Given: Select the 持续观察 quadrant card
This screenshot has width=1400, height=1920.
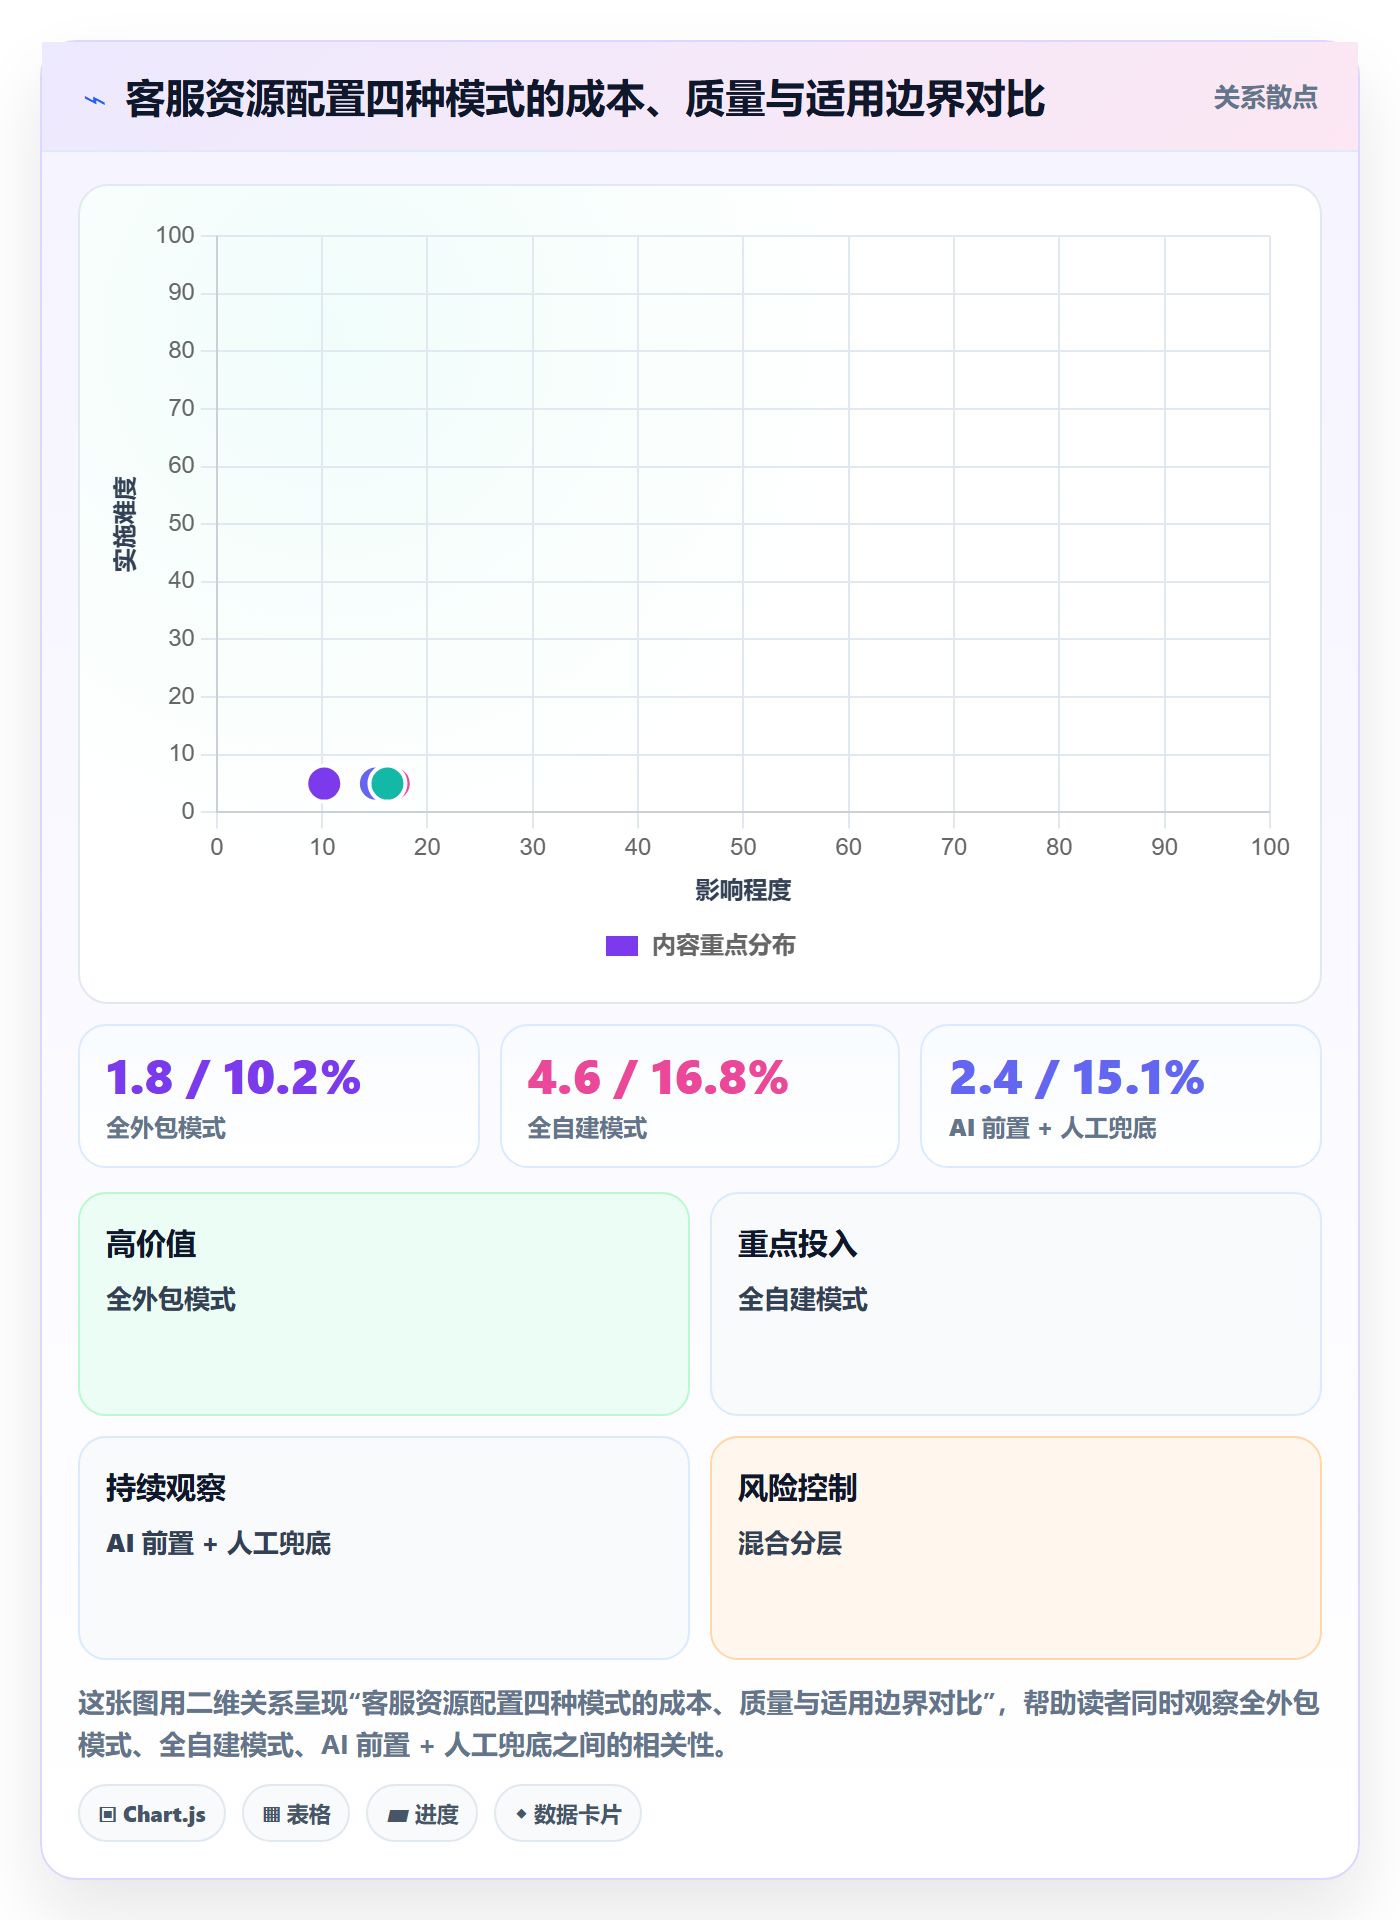Looking at the screenshot, I should tap(384, 1548).
